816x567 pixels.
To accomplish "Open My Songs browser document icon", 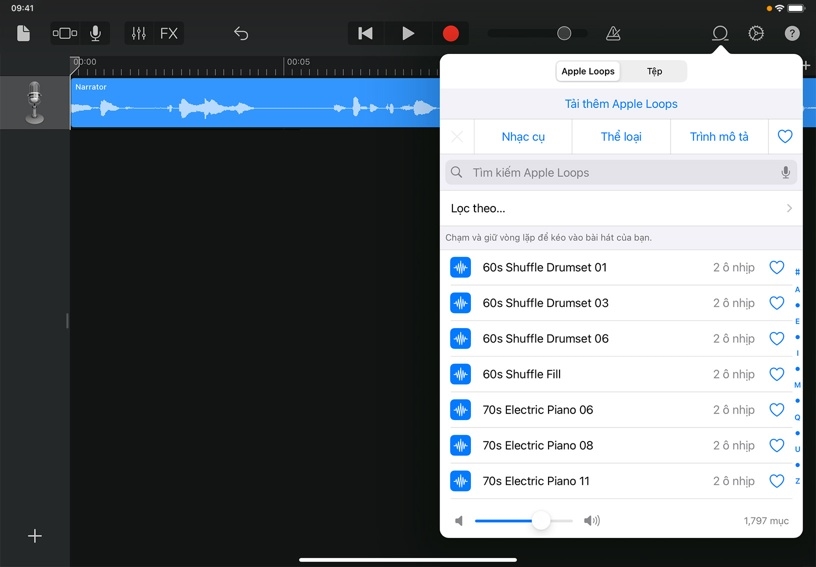I will coord(24,34).
